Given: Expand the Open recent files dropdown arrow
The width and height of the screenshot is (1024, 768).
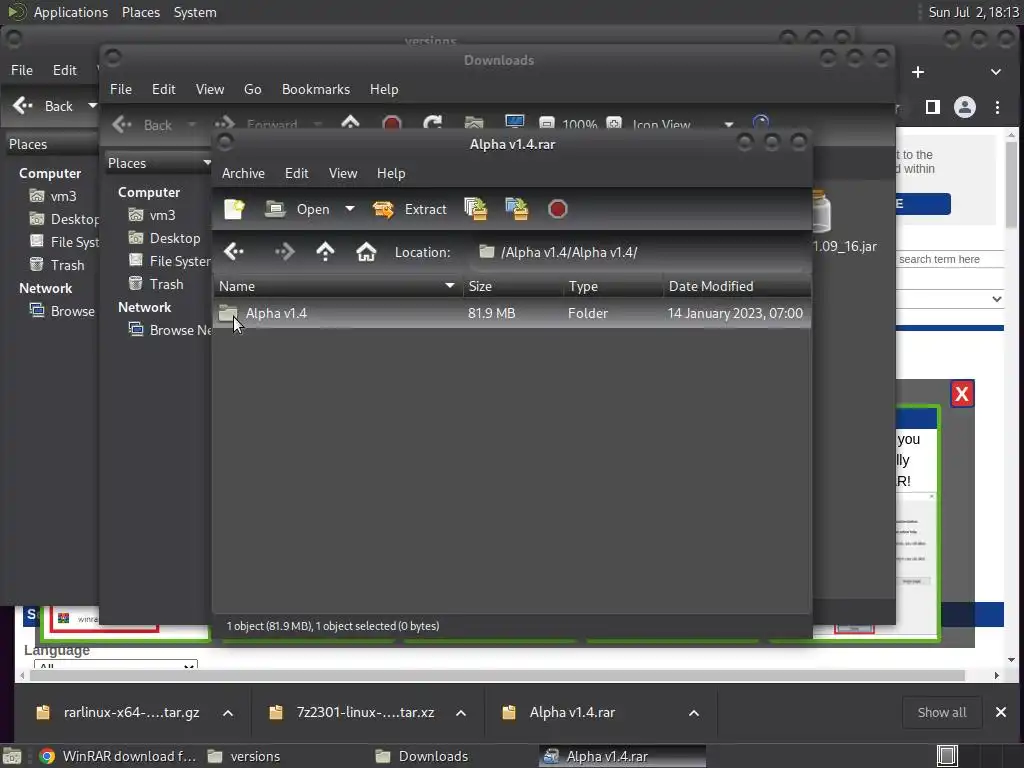Looking at the screenshot, I should tap(350, 209).
